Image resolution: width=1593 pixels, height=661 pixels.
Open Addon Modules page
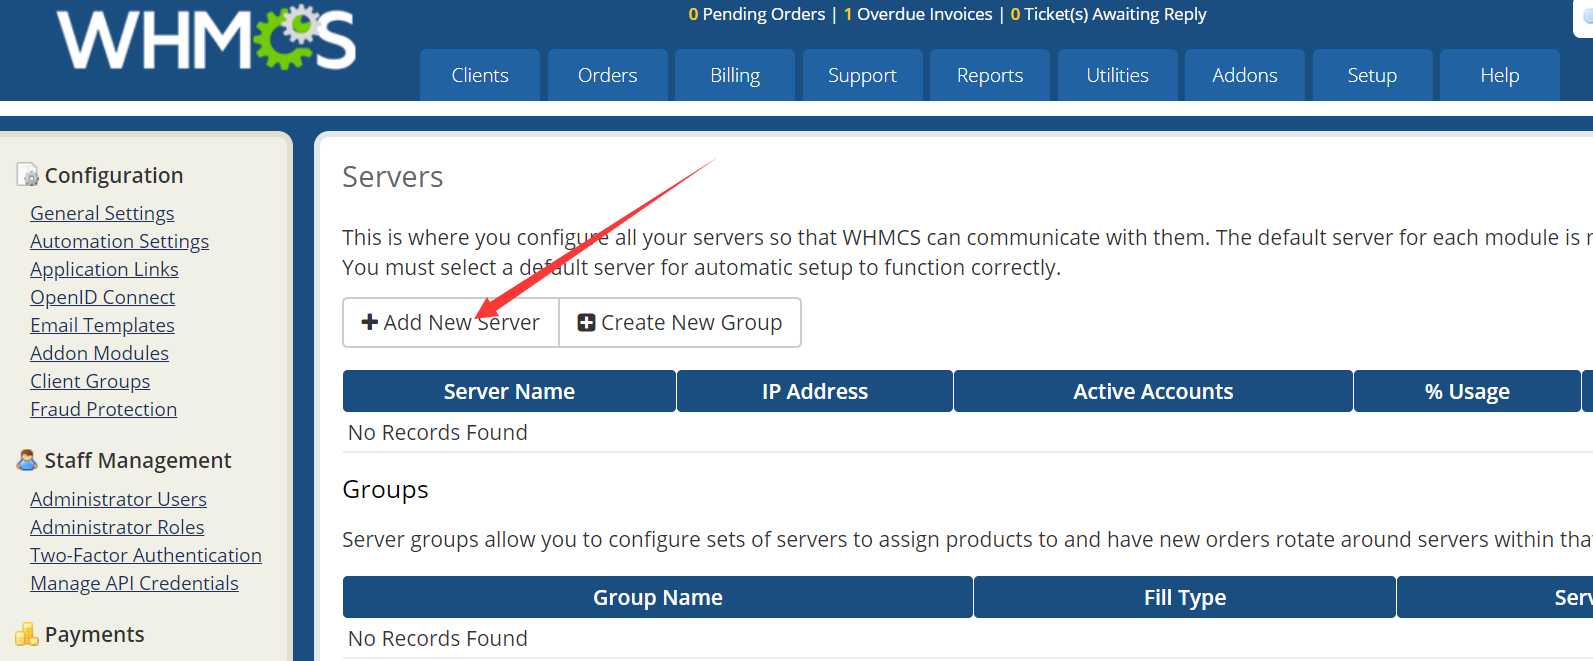[99, 353]
